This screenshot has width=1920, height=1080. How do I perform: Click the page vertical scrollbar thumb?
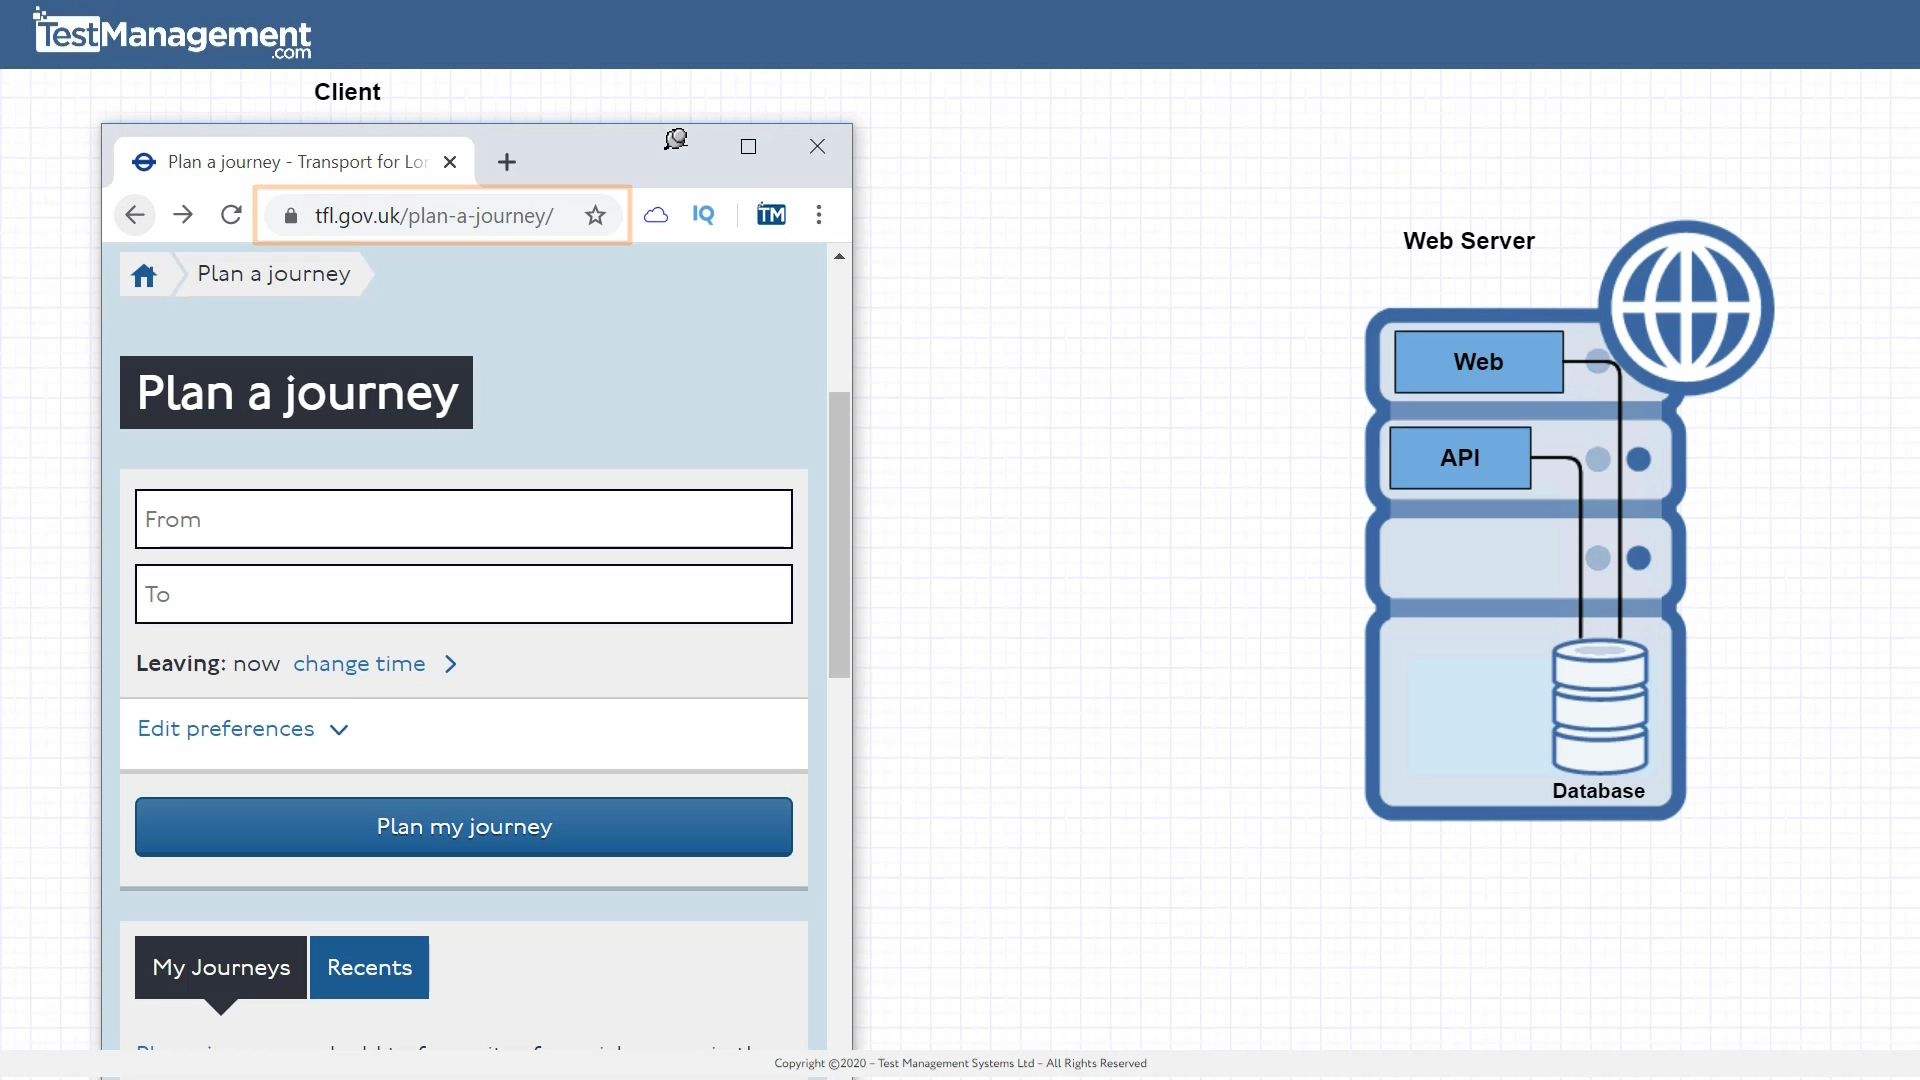(x=839, y=534)
